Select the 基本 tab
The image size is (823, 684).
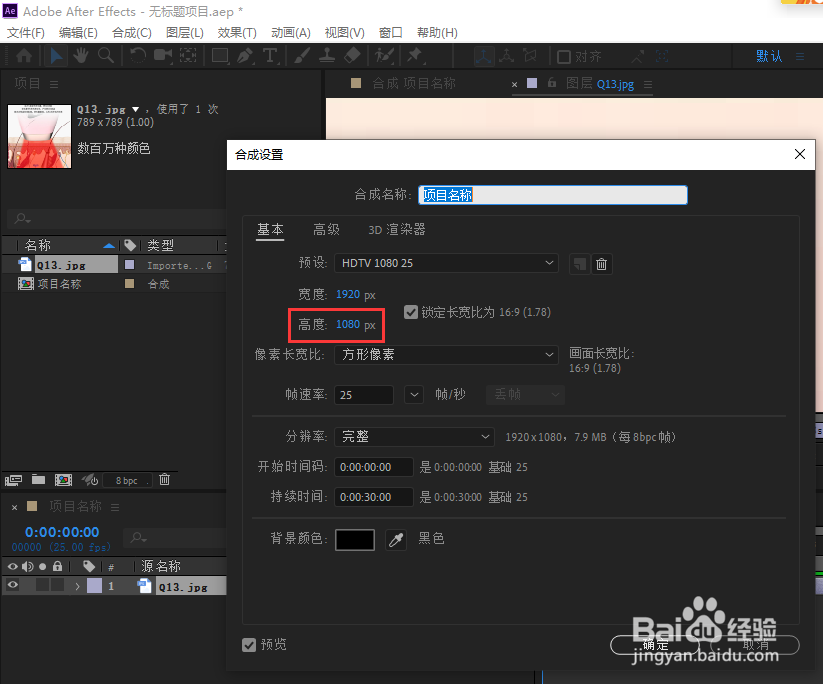[x=270, y=229]
